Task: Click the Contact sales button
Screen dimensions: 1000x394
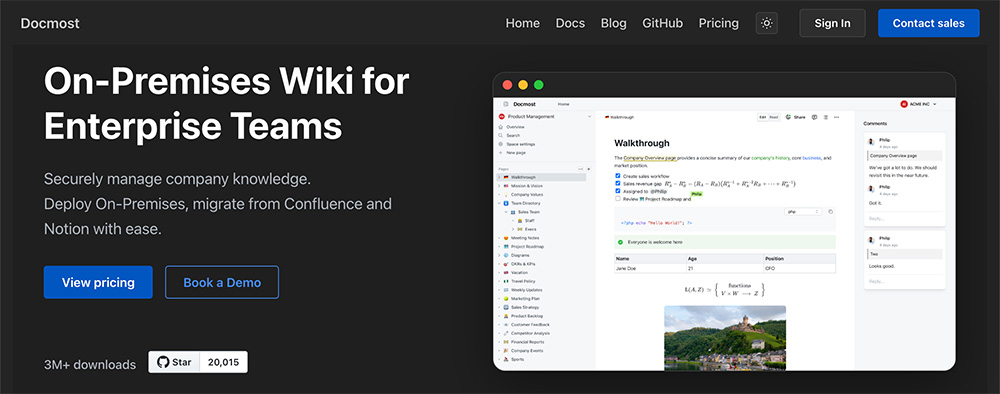Action: [929, 23]
